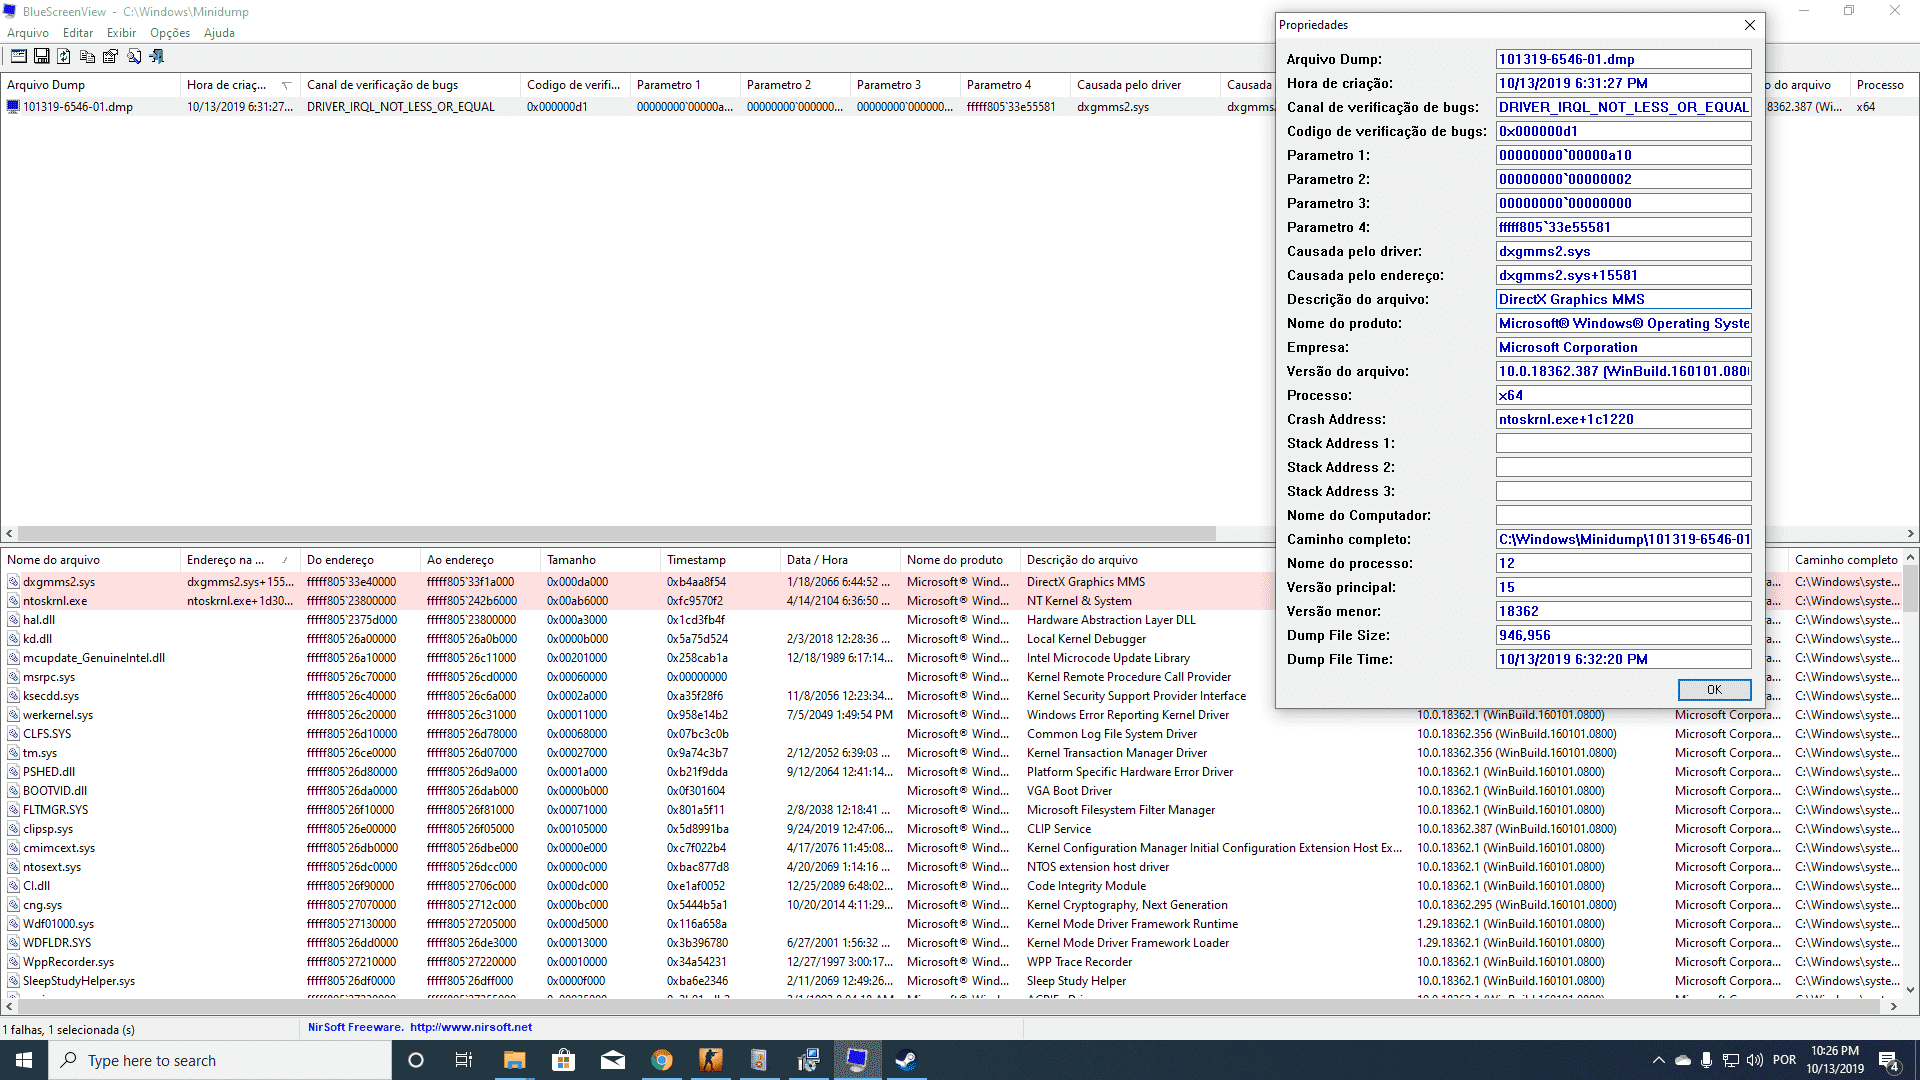Click upper pane scrollbar left arrow
Screen dimensions: 1920x1080
coord(9,534)
